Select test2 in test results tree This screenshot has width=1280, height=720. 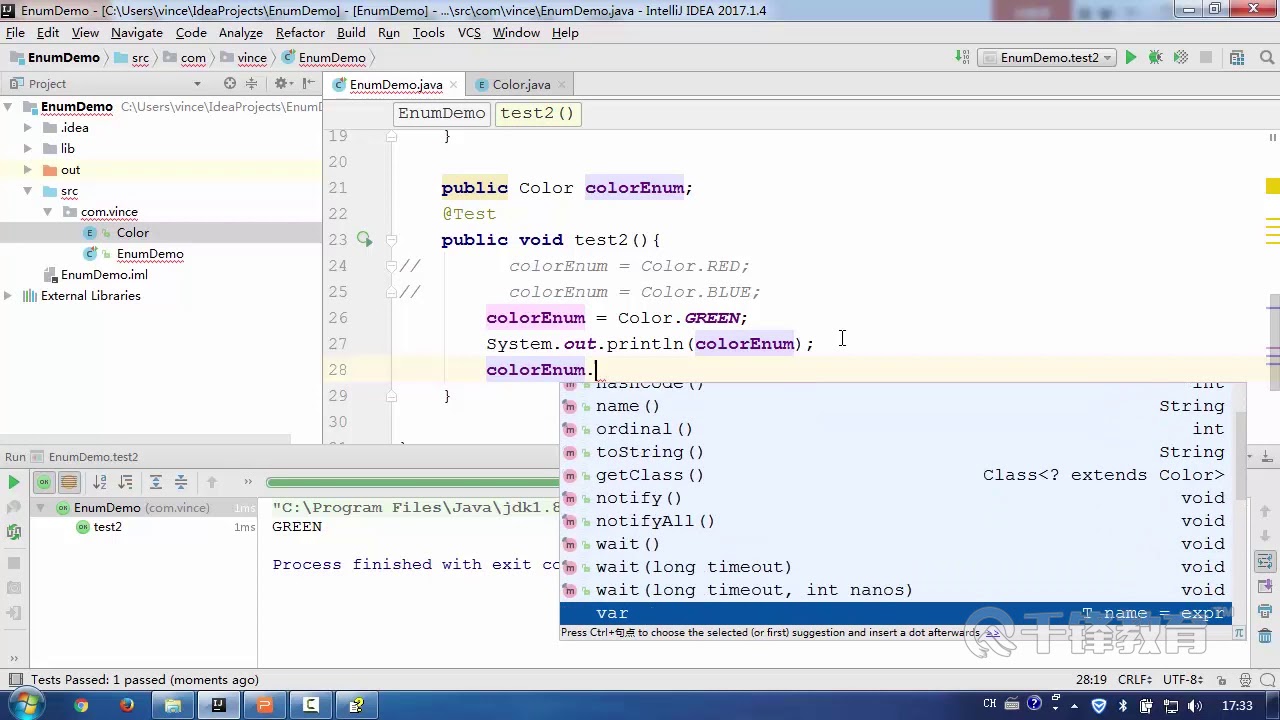107,527
